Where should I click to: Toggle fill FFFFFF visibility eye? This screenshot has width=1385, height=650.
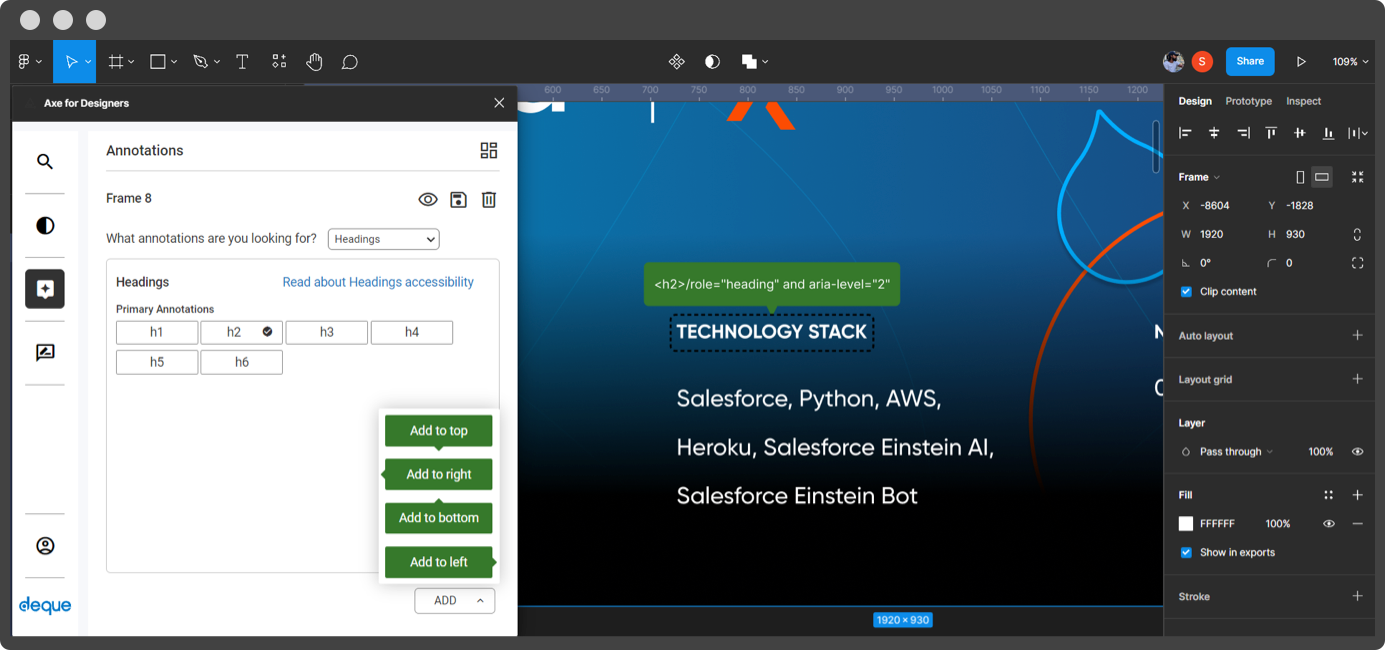pos(1329,524)
